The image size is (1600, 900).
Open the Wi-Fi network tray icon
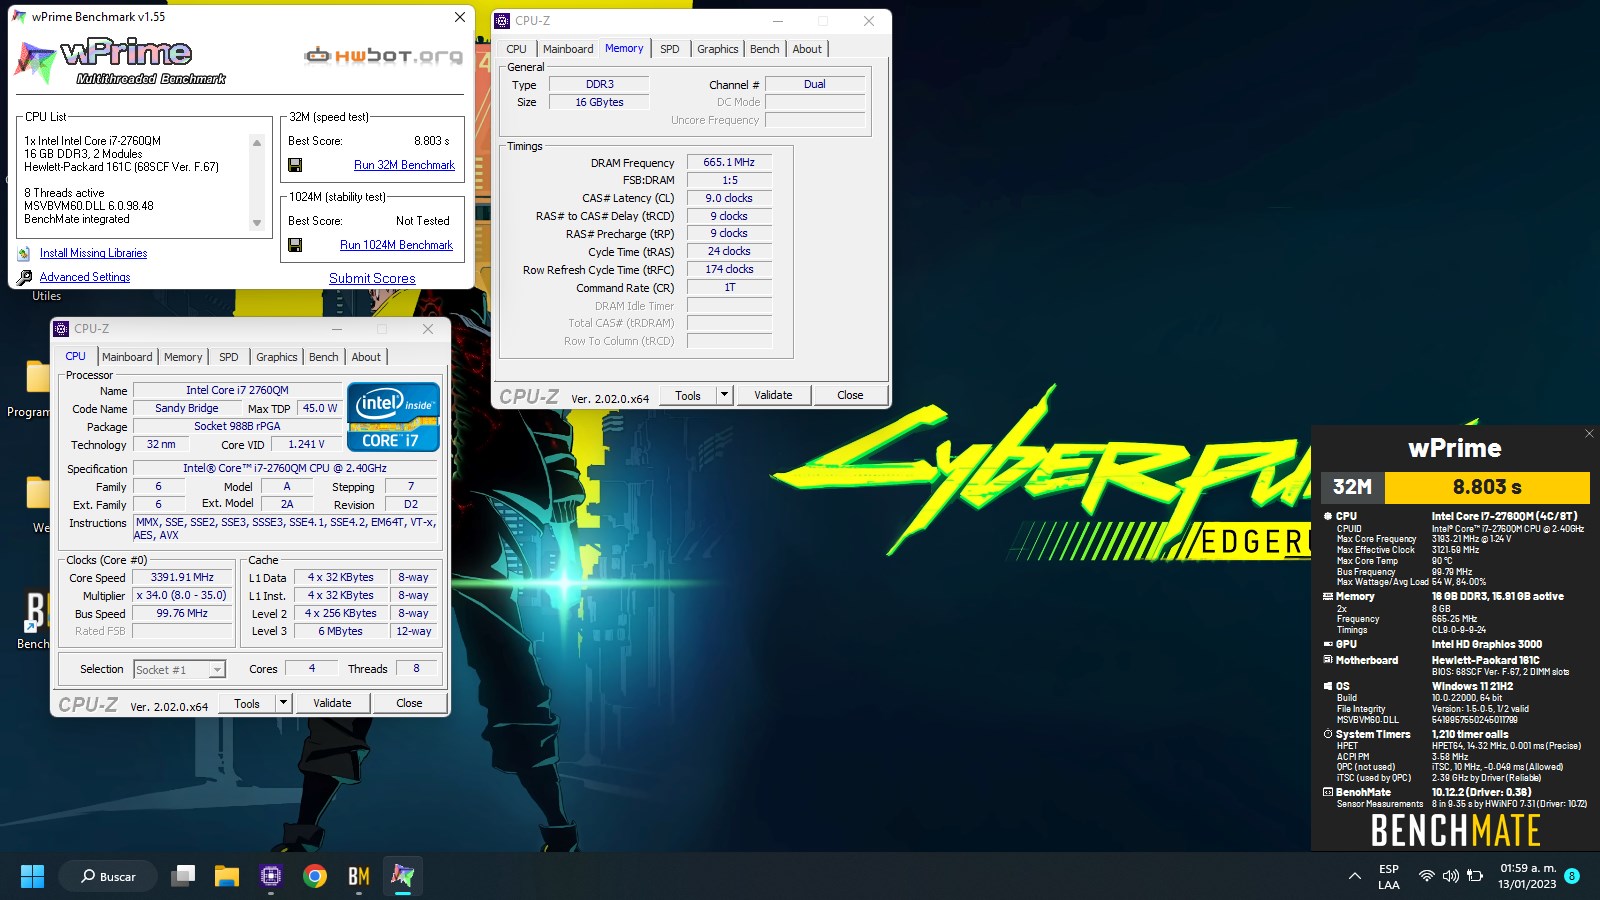1427,876
